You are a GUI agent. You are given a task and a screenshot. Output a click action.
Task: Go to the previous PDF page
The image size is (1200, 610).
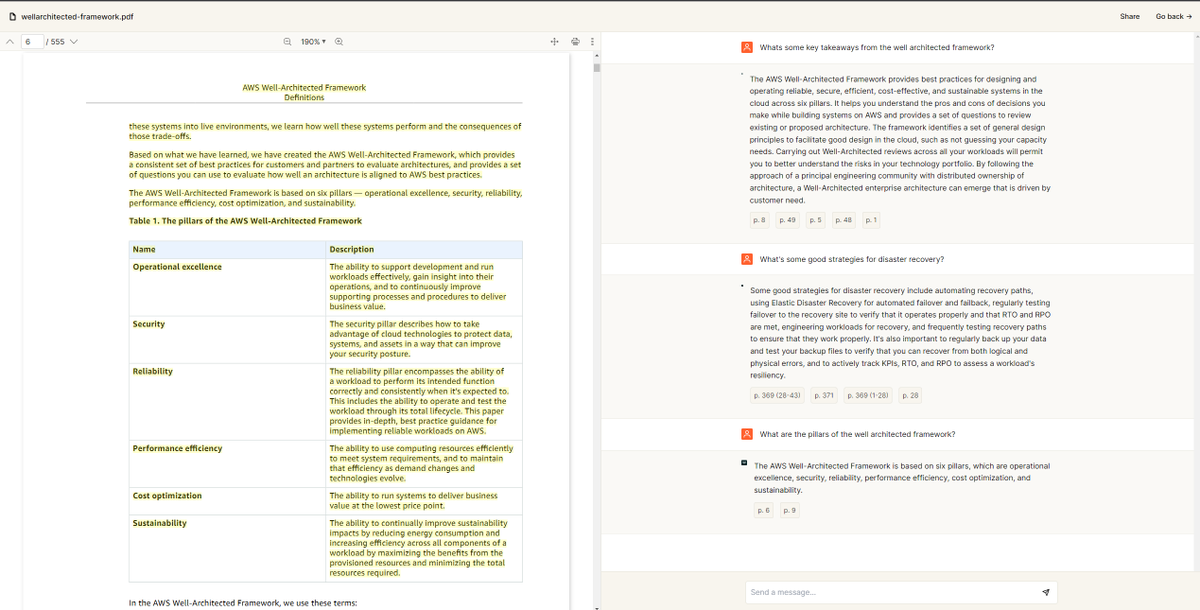pyautogui.click(x=10, y=41)
